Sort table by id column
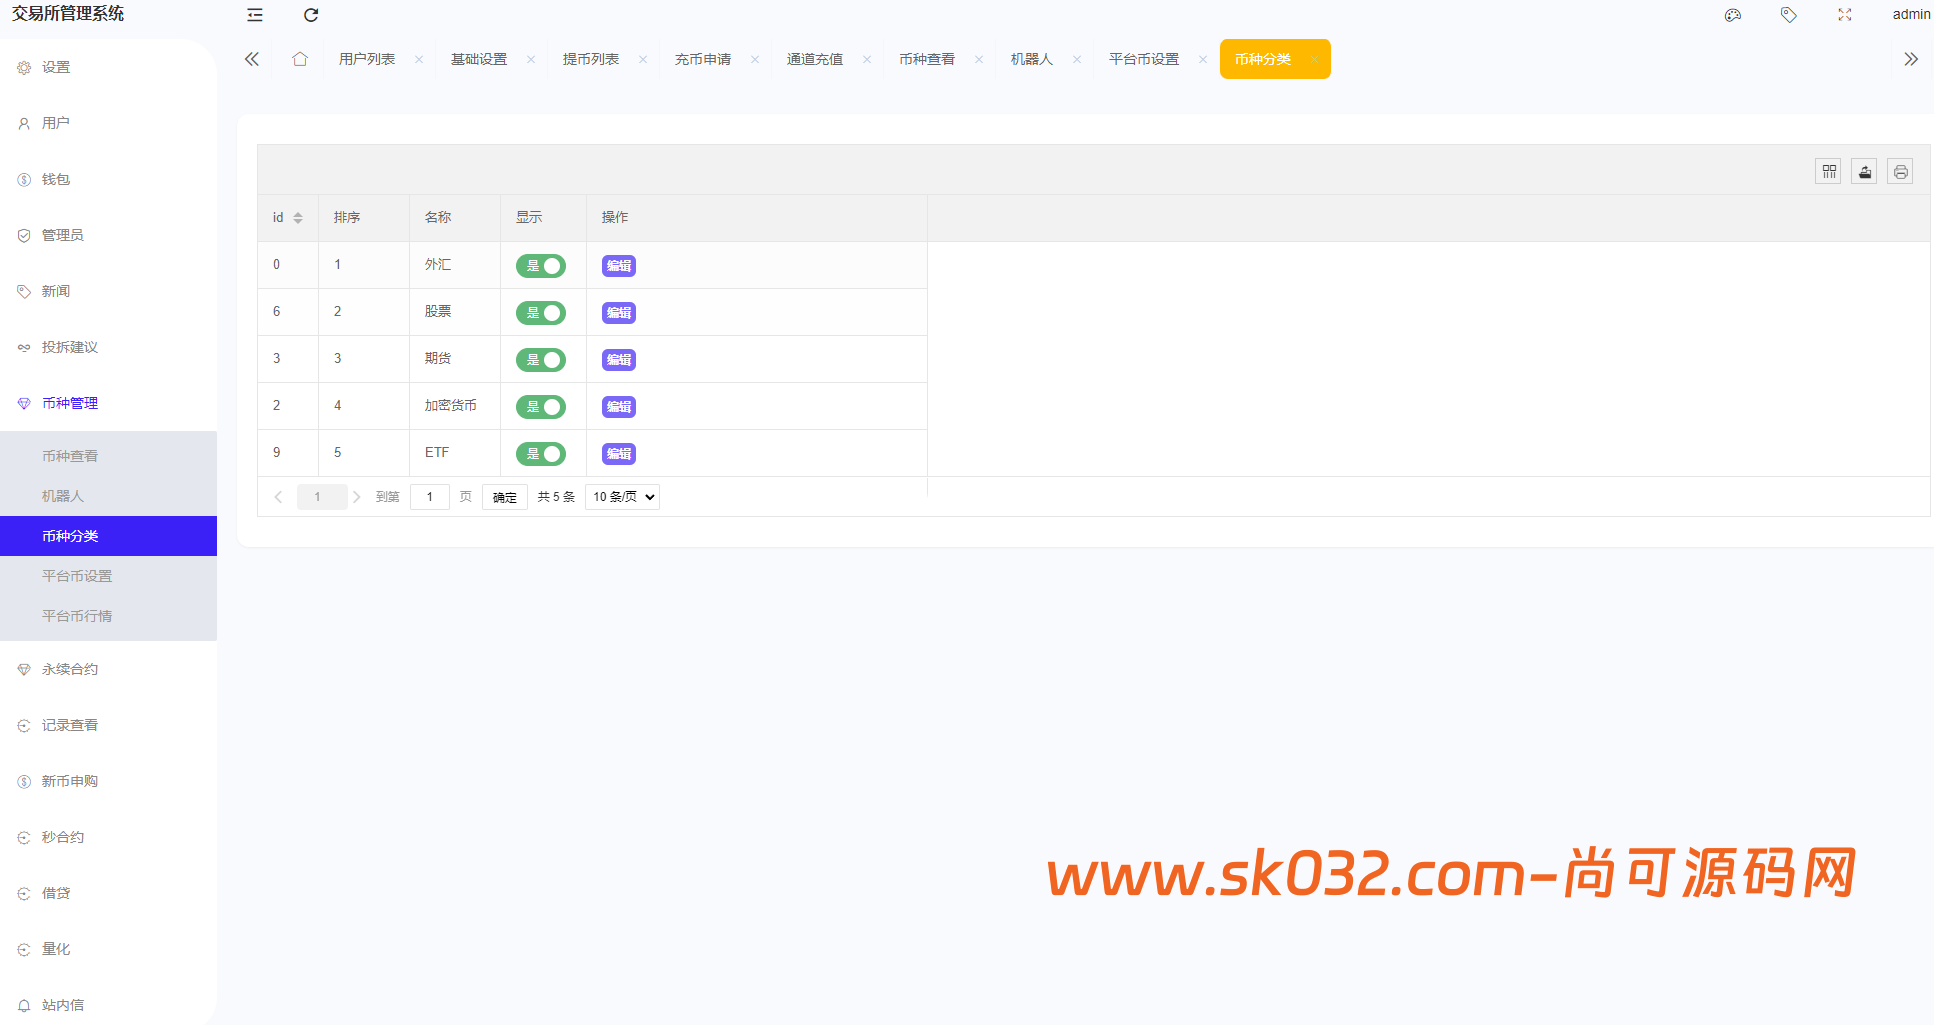 300,217
